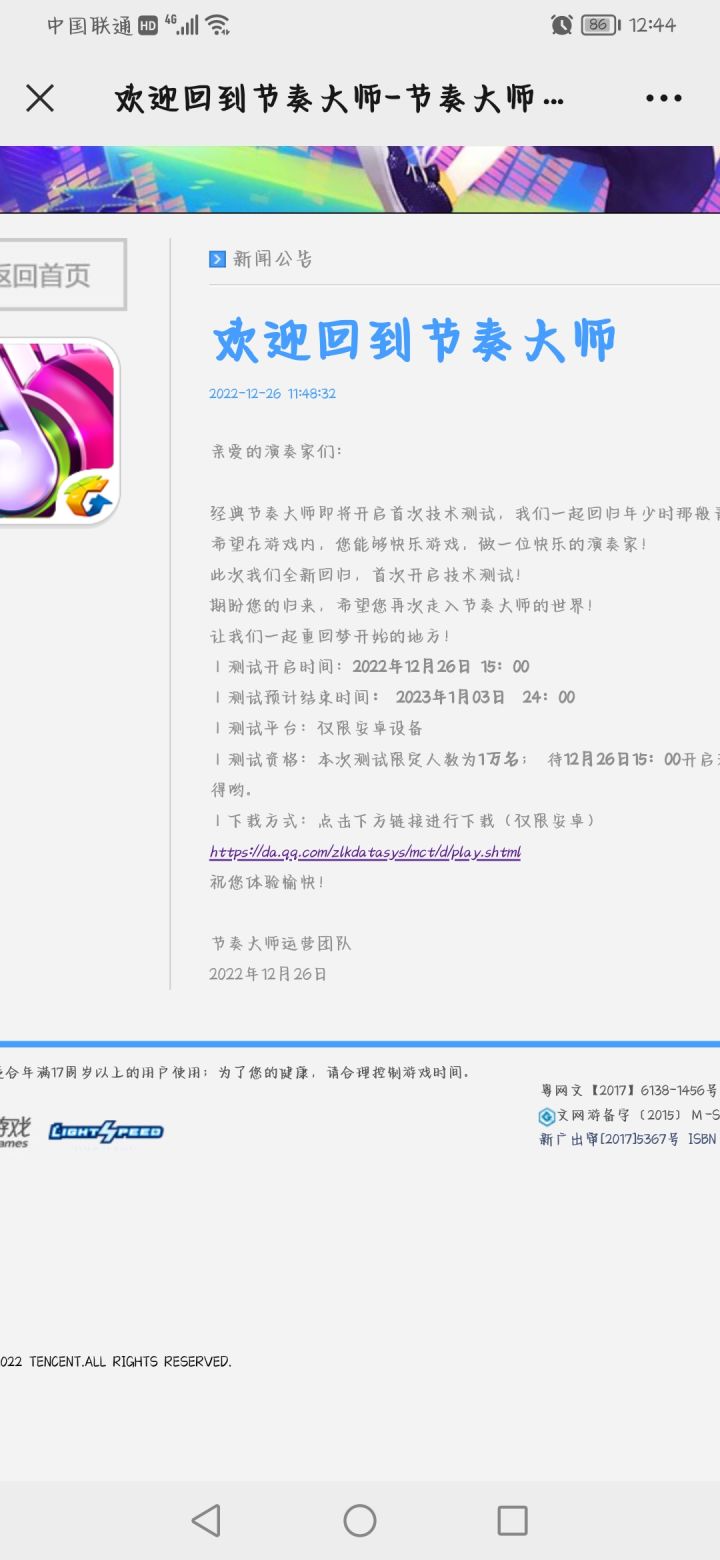Tap the Android home navigation button
The image size is (720, 1560).
click(x=360, y=1520)
